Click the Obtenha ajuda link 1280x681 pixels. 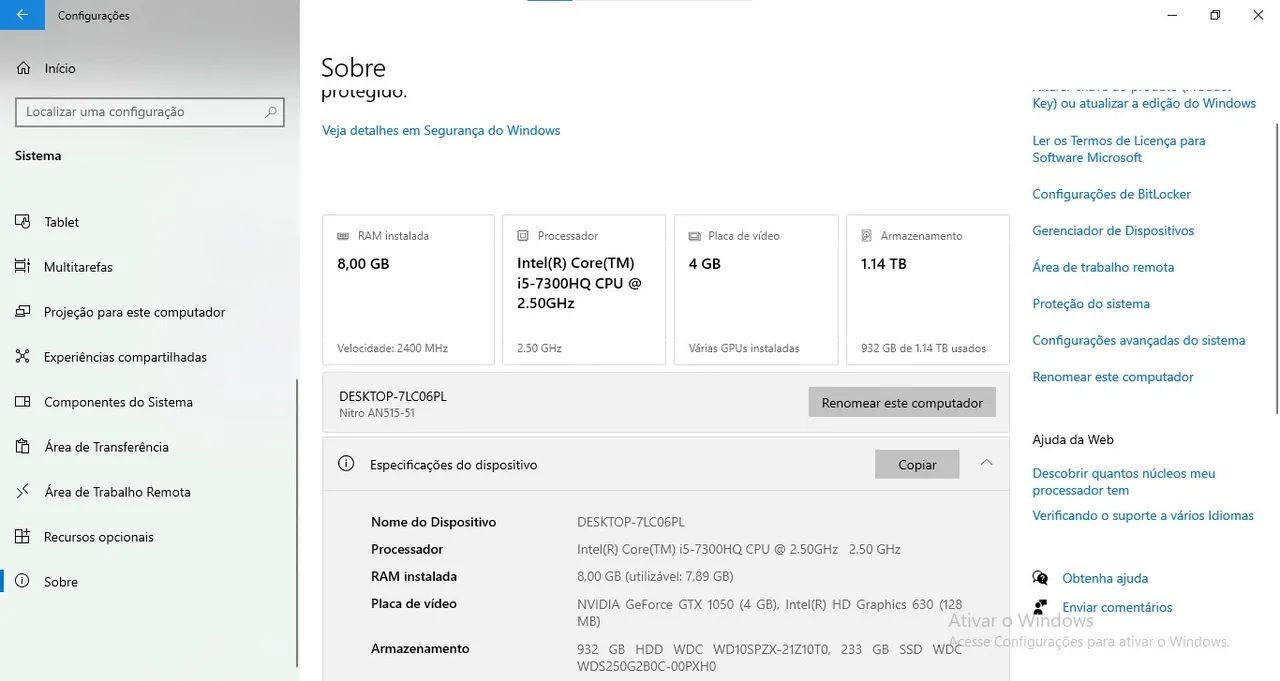pos(1105,578)
